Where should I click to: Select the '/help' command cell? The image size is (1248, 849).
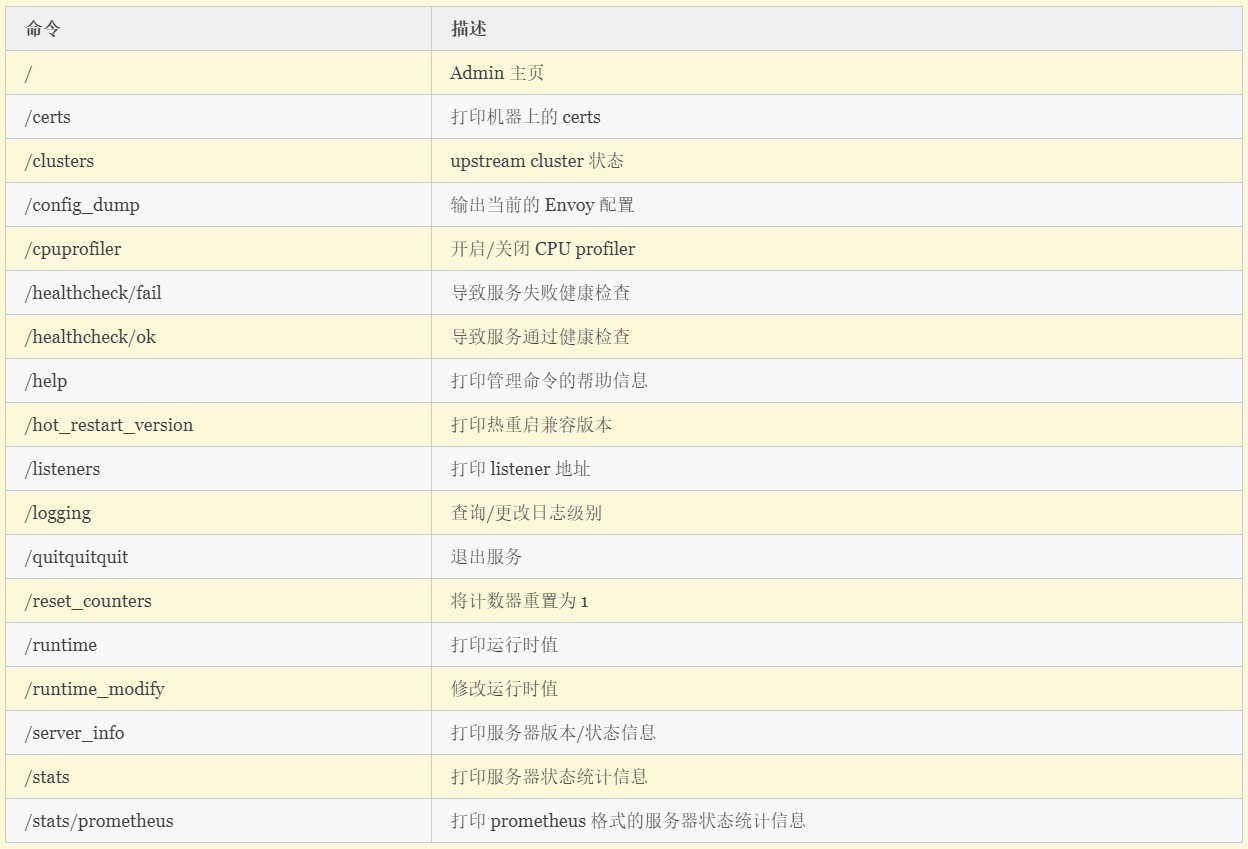pyautogui.click(x=218, y=381)
